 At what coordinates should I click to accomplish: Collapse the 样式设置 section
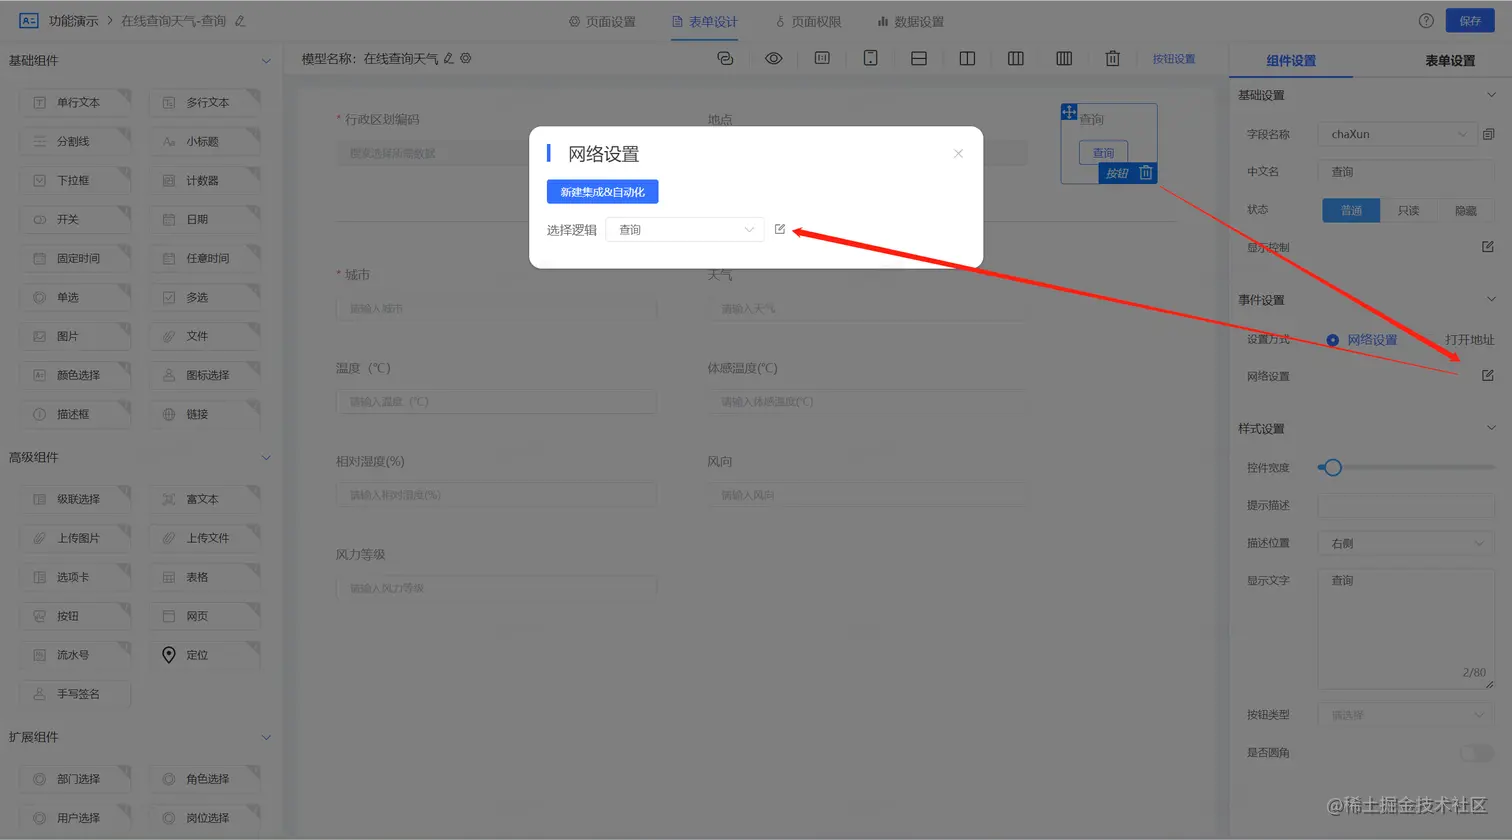(x=1491, y=428)
